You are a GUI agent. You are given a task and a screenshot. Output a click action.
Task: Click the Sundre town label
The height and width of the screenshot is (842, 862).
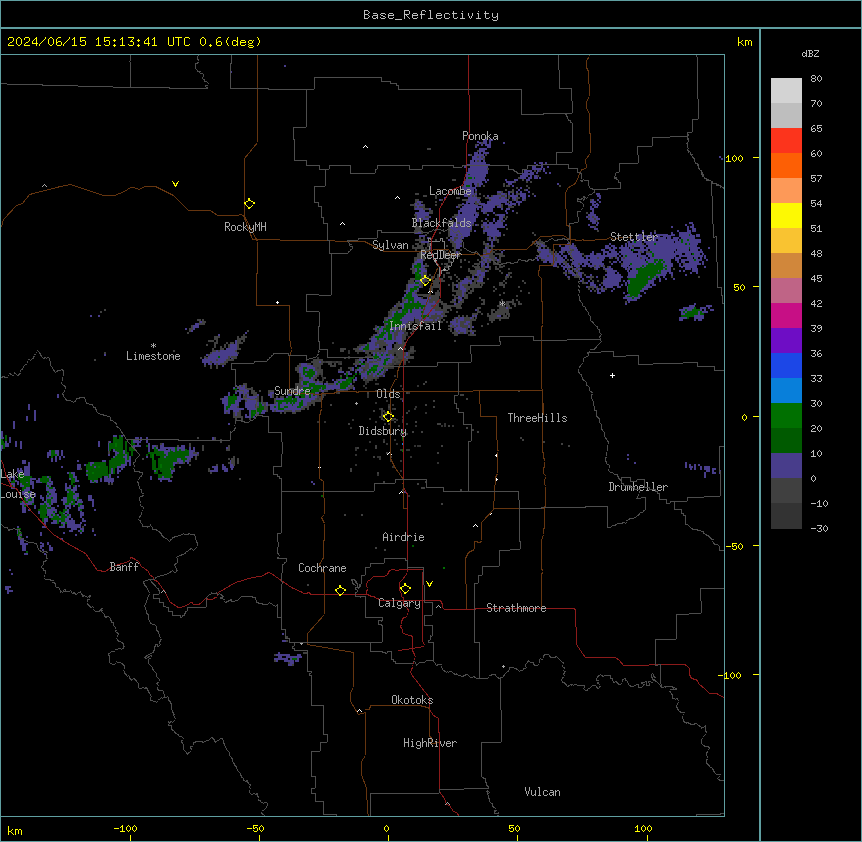(292, 391)
